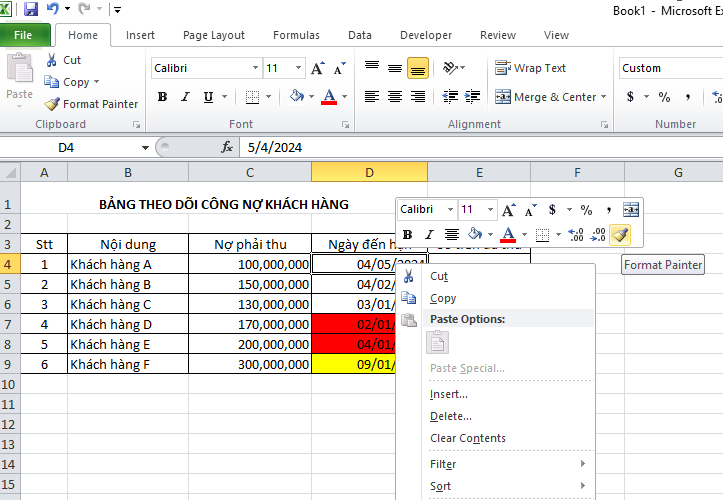Image resolution: width=723 pixels, height=500 pixels.
Task: Select column C header
Action: coord(250,173)
